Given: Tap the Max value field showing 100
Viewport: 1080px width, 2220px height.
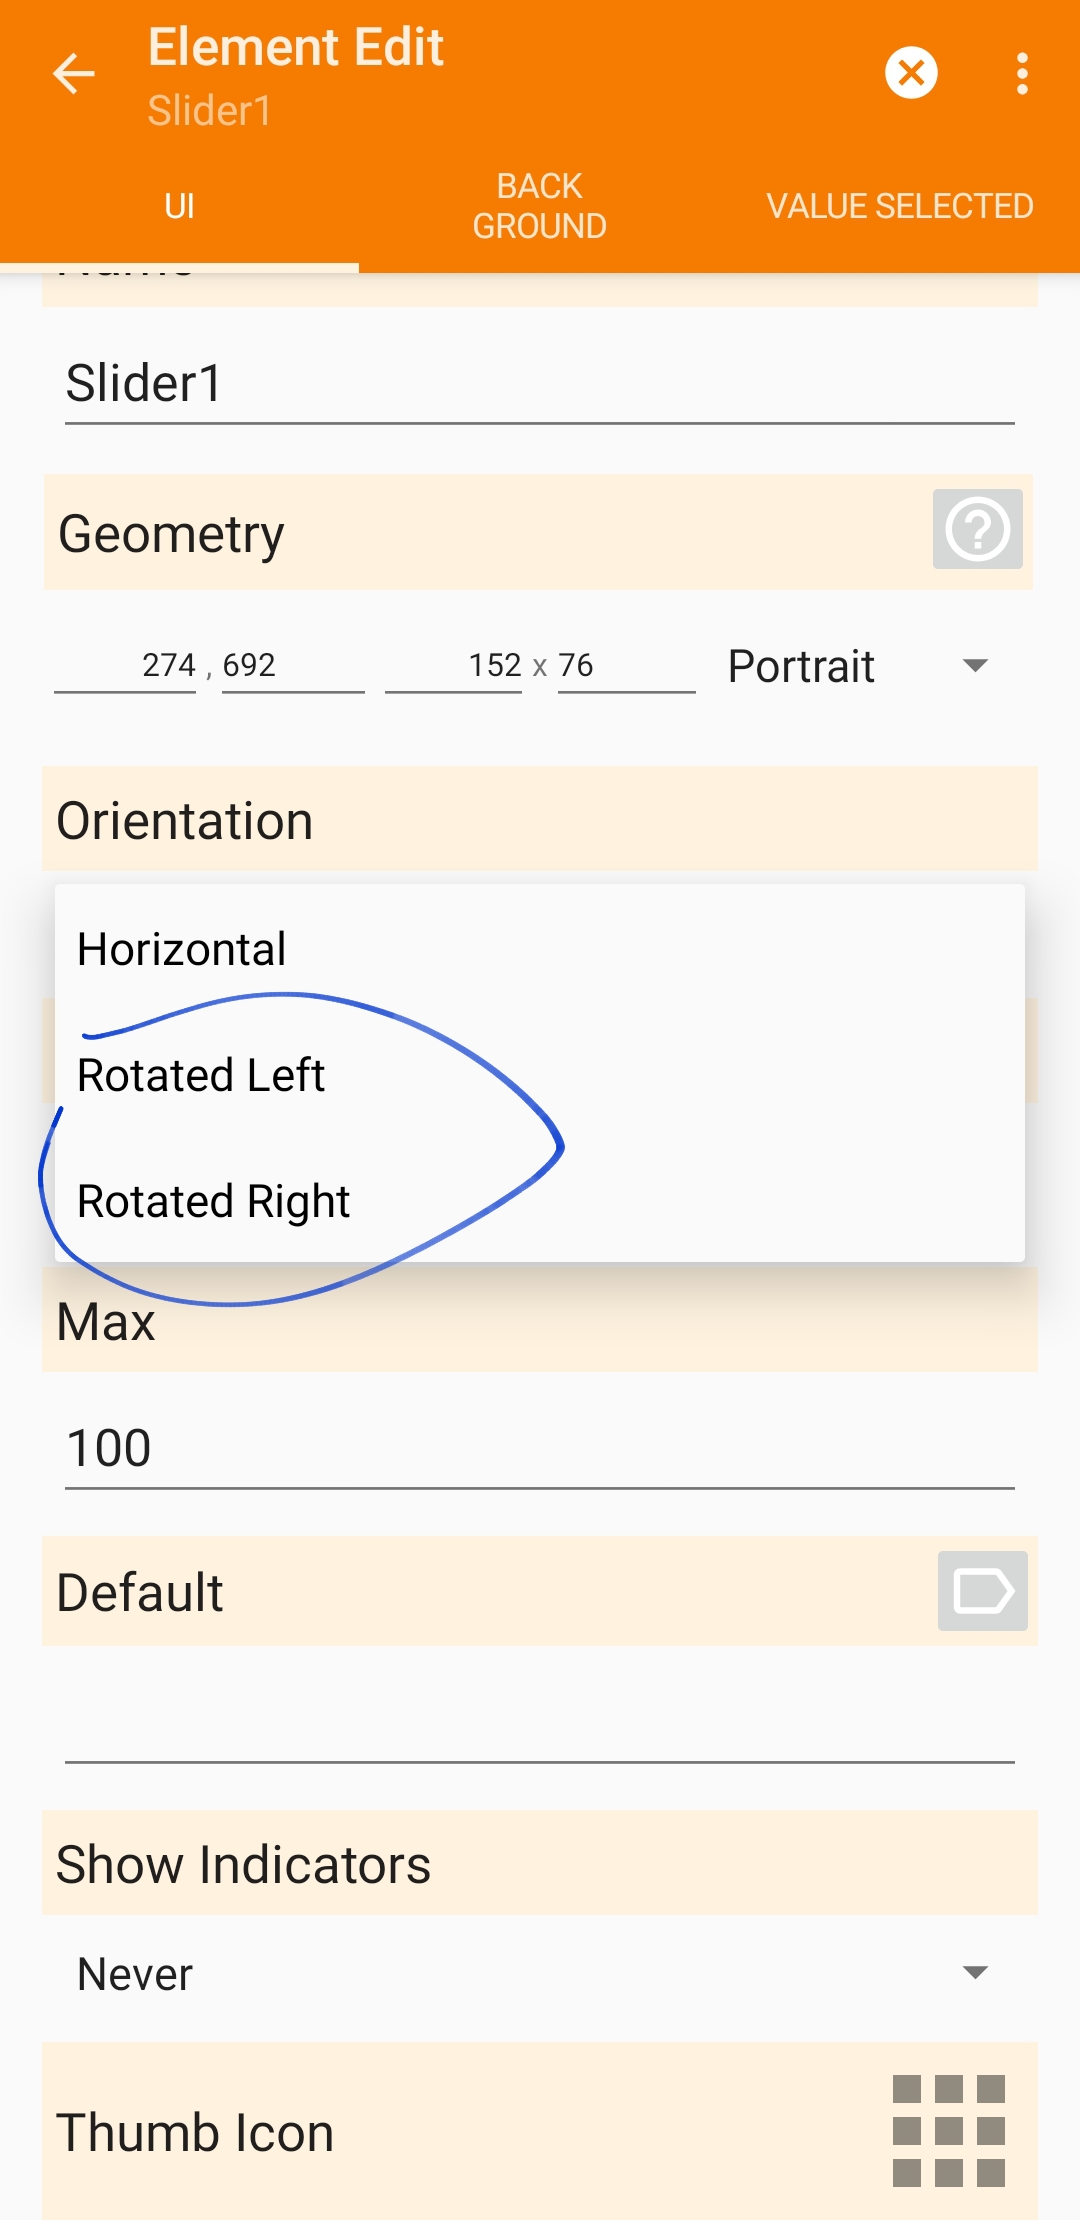Looking at the screenshot, I should pos(539,1448).
